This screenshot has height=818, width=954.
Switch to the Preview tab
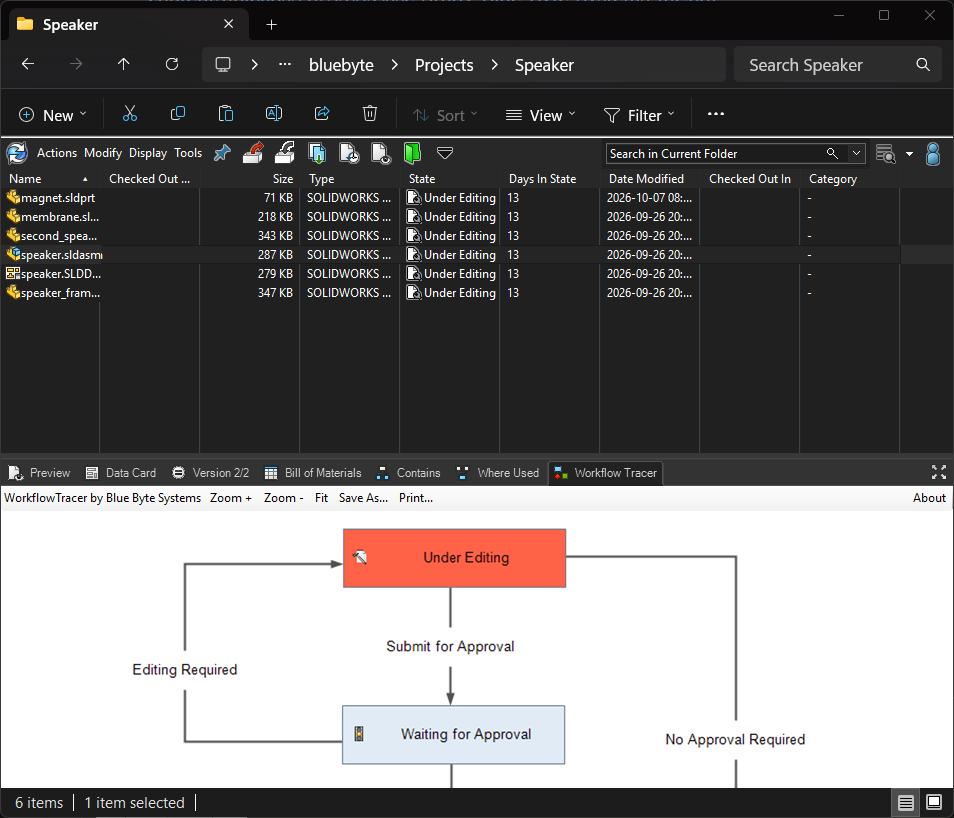pyautogui.click(x=39, y=473)
